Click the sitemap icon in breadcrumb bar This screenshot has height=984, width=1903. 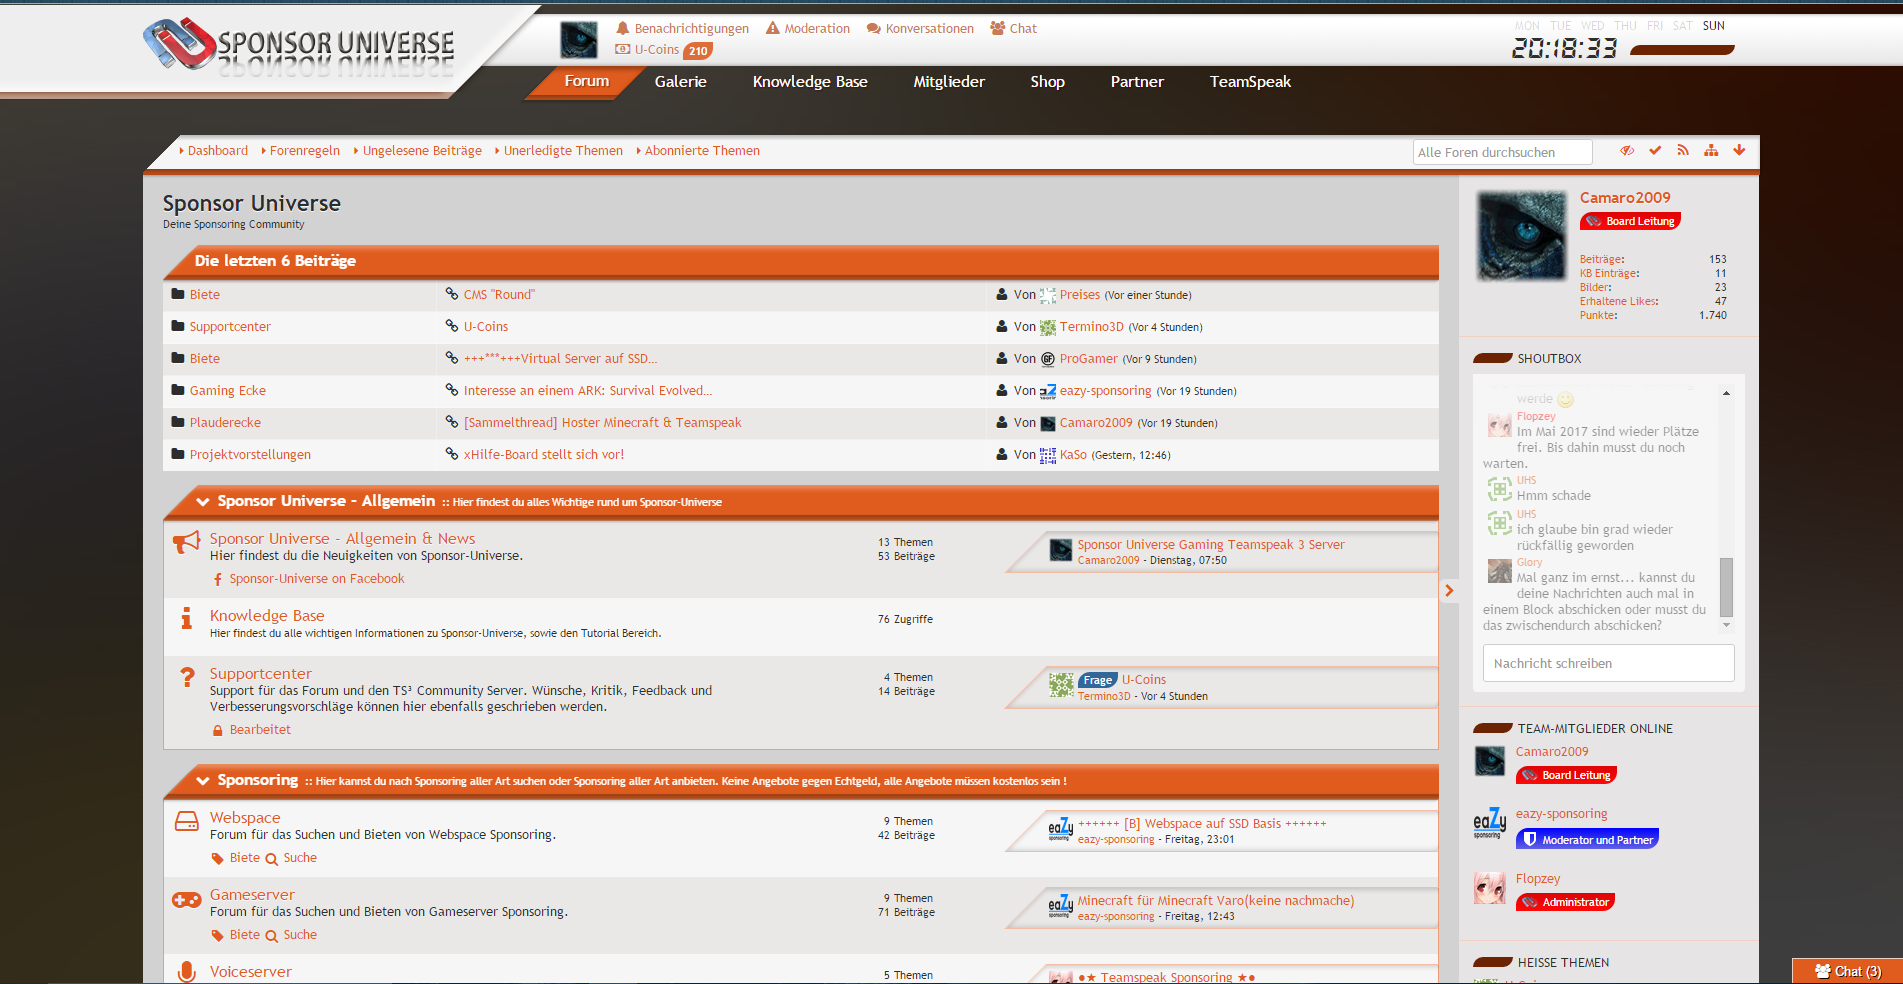[x=1711, y=151]
